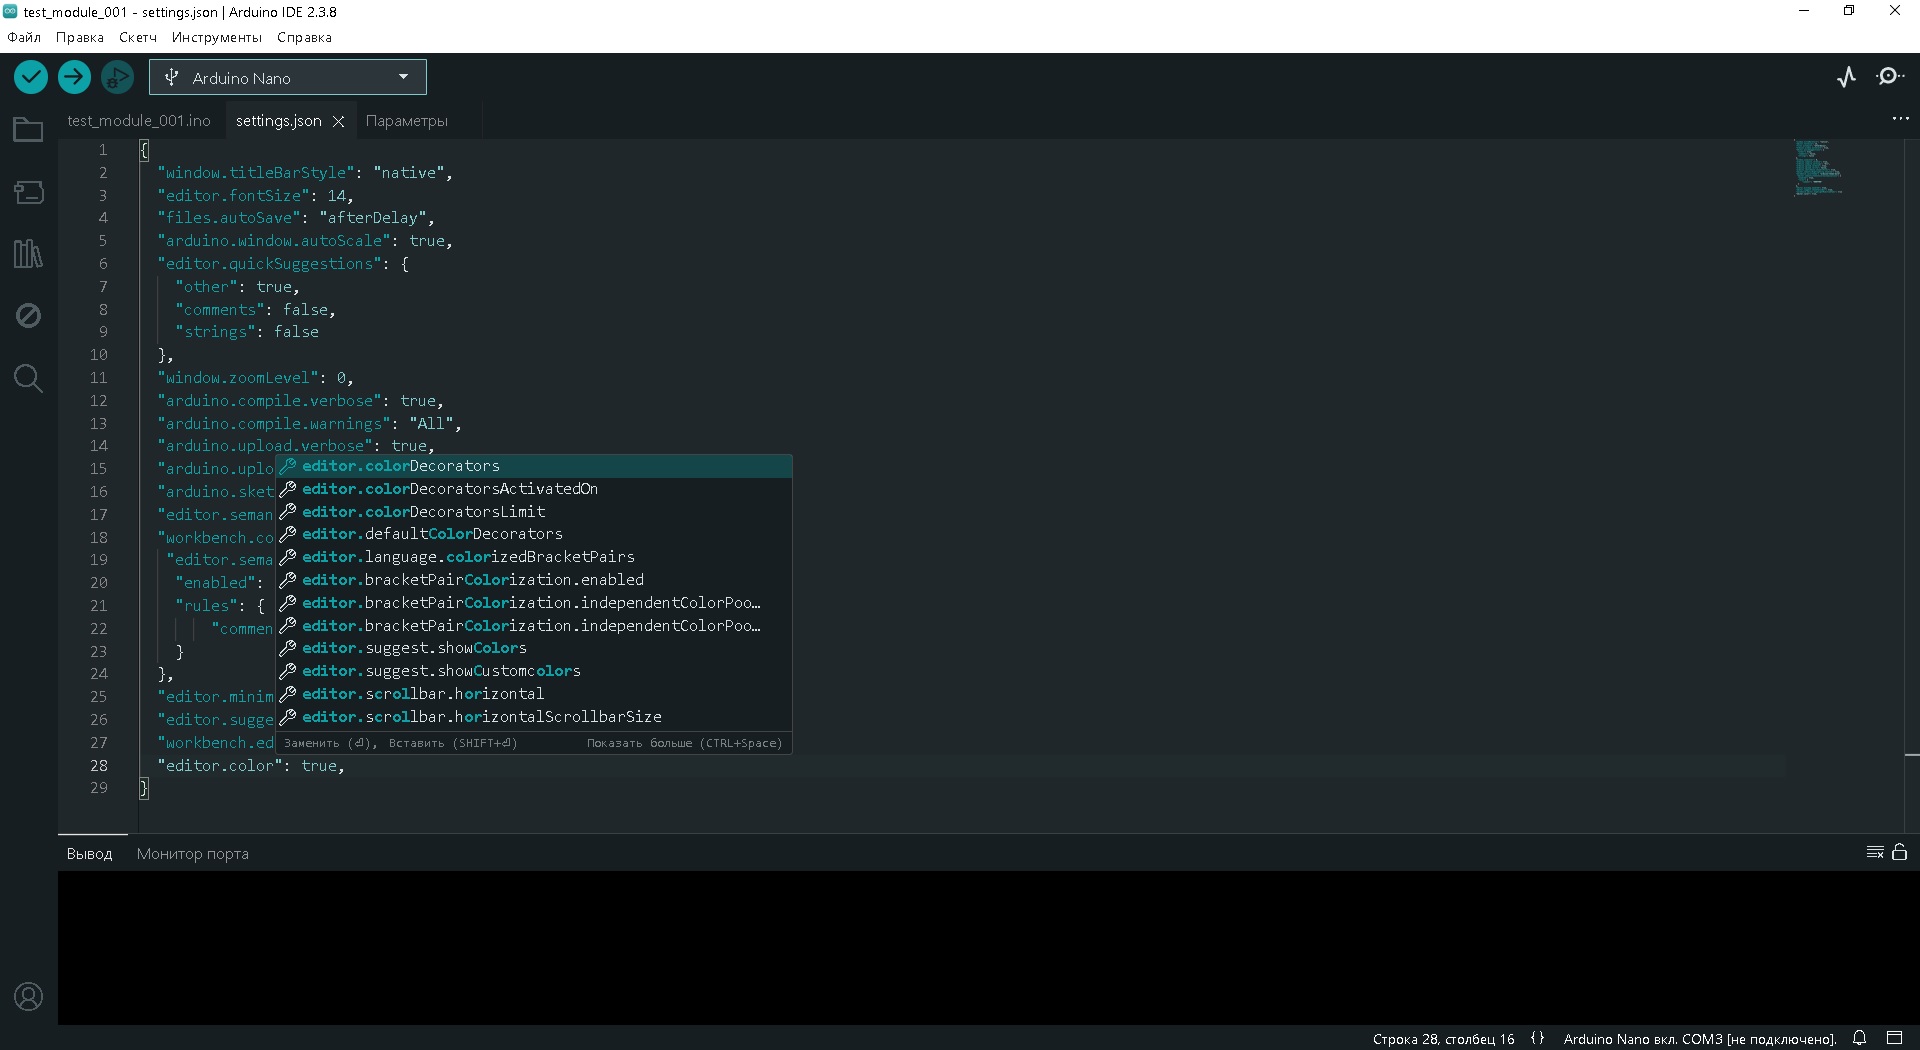
Task: Start a debugging session from the toolbar
Action: pyautogui.click(x=118, y=76)
